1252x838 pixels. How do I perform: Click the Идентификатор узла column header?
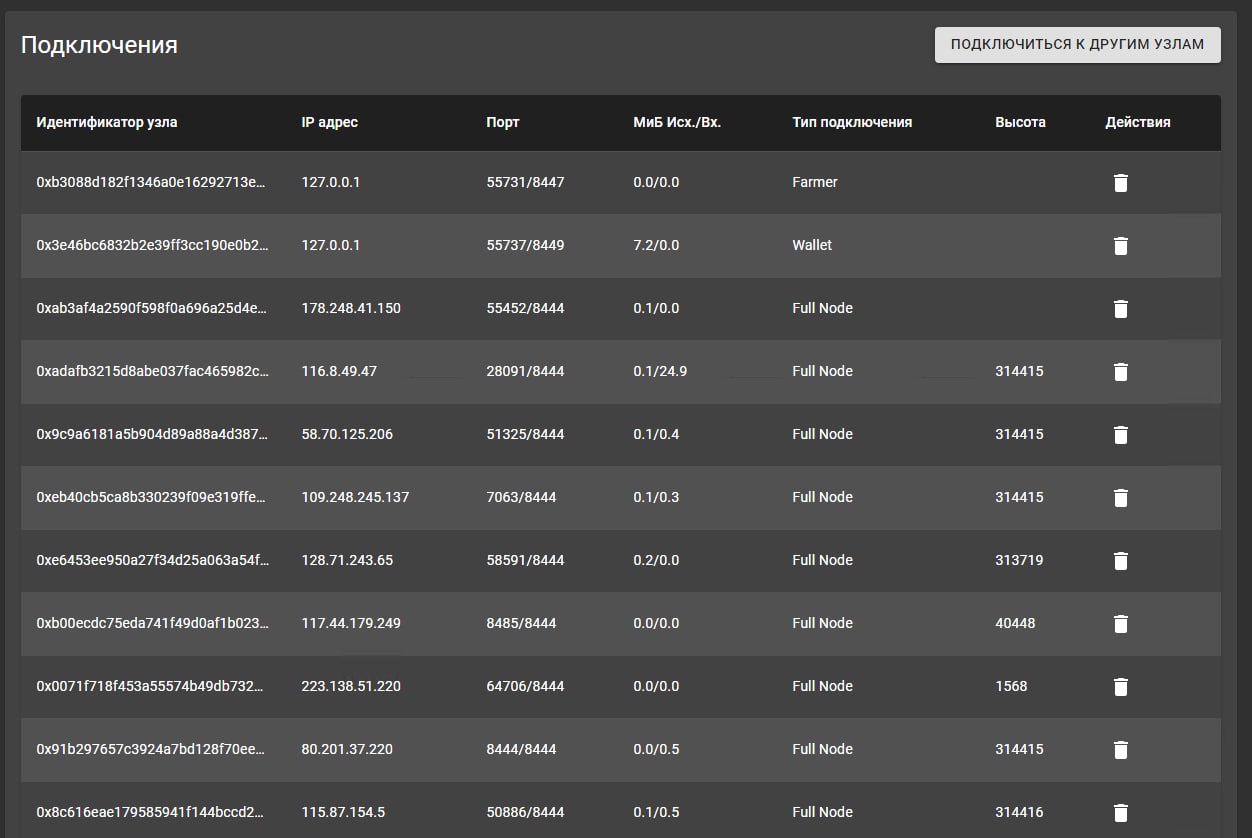[x=107, y=122]
